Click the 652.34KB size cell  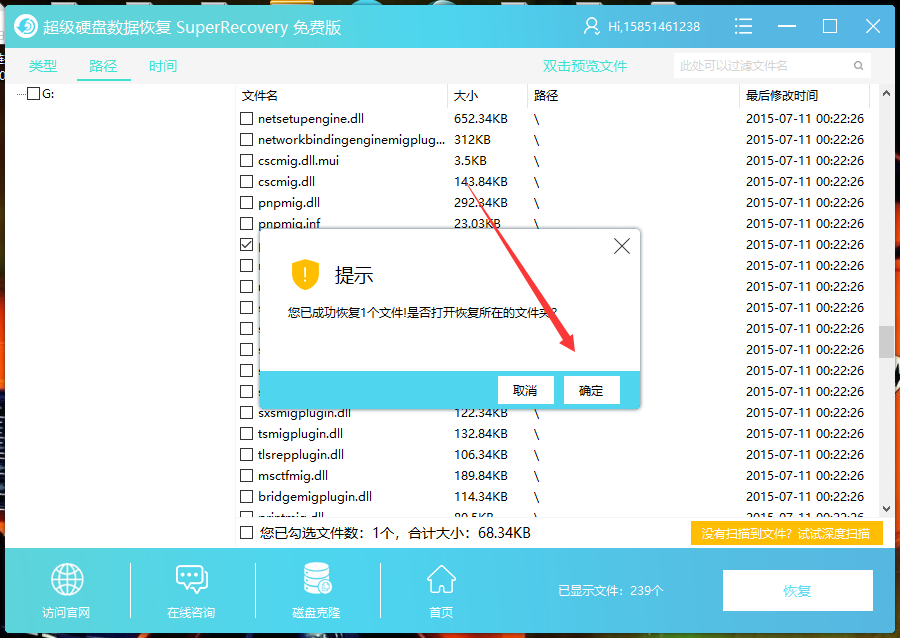click(x=480, y=119)
